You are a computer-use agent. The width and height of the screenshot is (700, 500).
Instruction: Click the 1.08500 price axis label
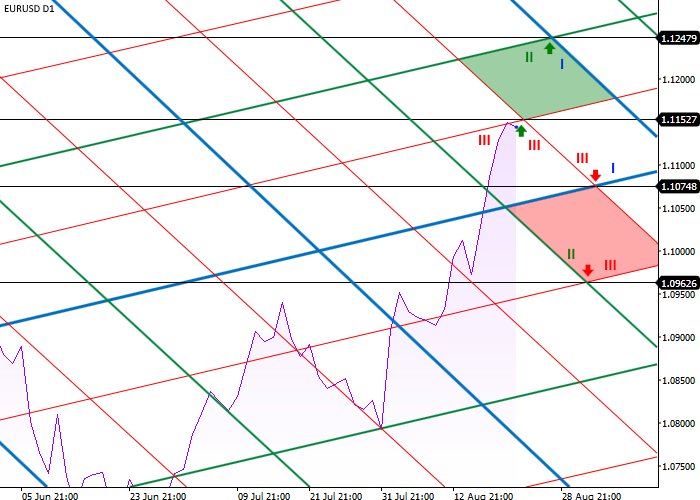pos(679,380)
